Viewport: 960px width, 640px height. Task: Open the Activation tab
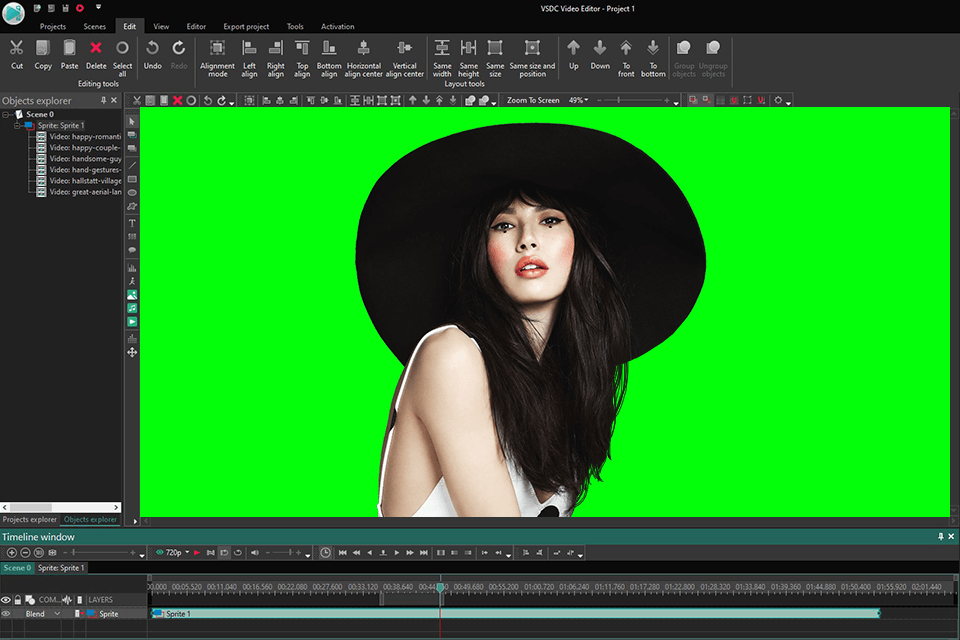[x=337, y=26]
